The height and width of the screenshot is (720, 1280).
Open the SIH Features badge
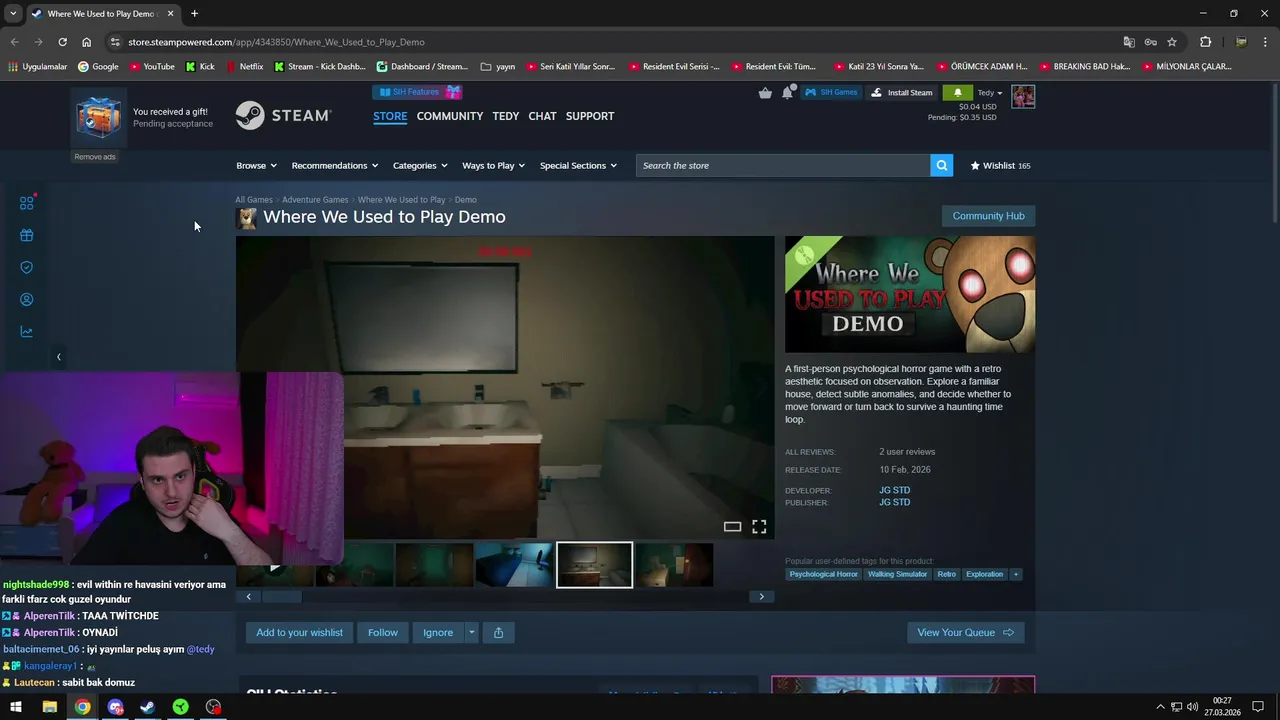tap(418, 92)
